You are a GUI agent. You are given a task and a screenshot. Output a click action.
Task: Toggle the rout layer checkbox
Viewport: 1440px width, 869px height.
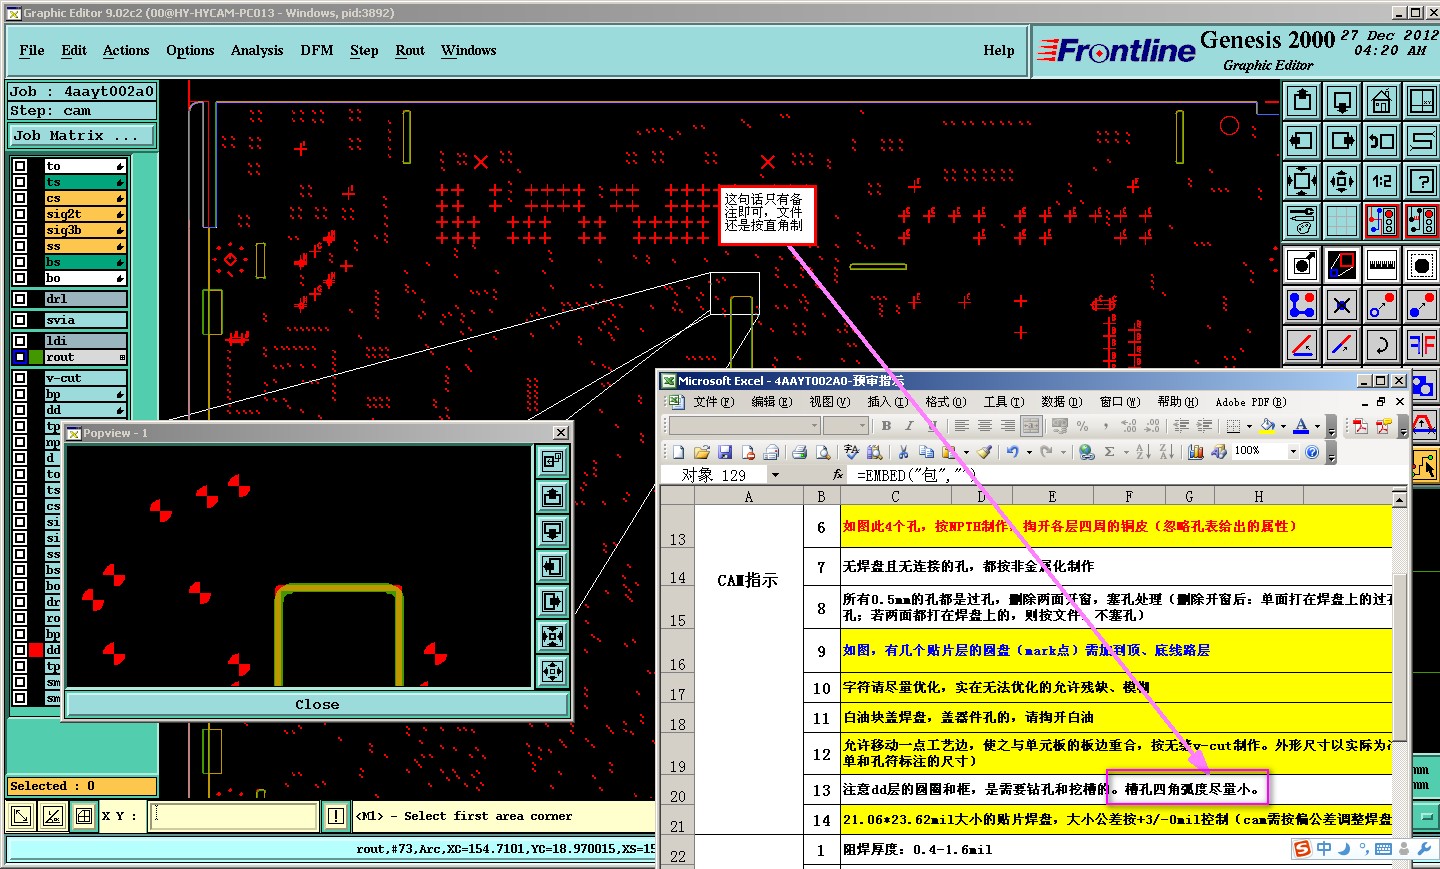click(x=20, y=357)
